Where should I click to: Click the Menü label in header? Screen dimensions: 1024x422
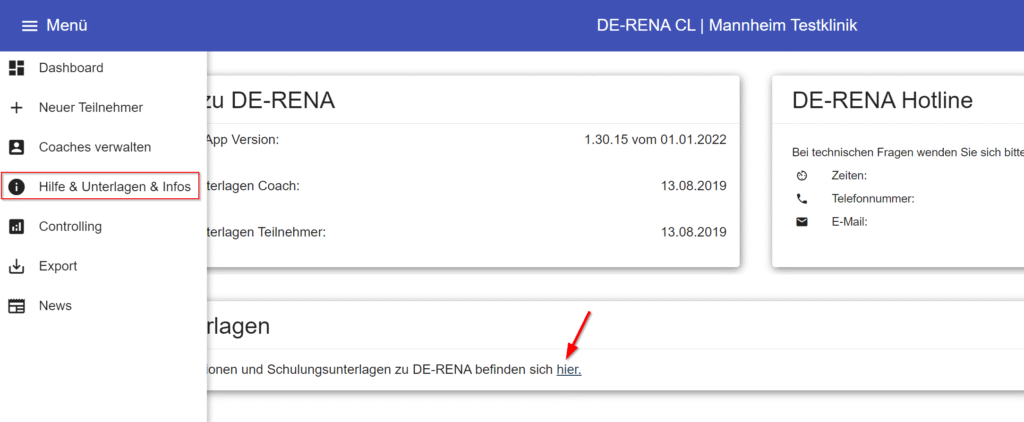(x=67, y=26)
